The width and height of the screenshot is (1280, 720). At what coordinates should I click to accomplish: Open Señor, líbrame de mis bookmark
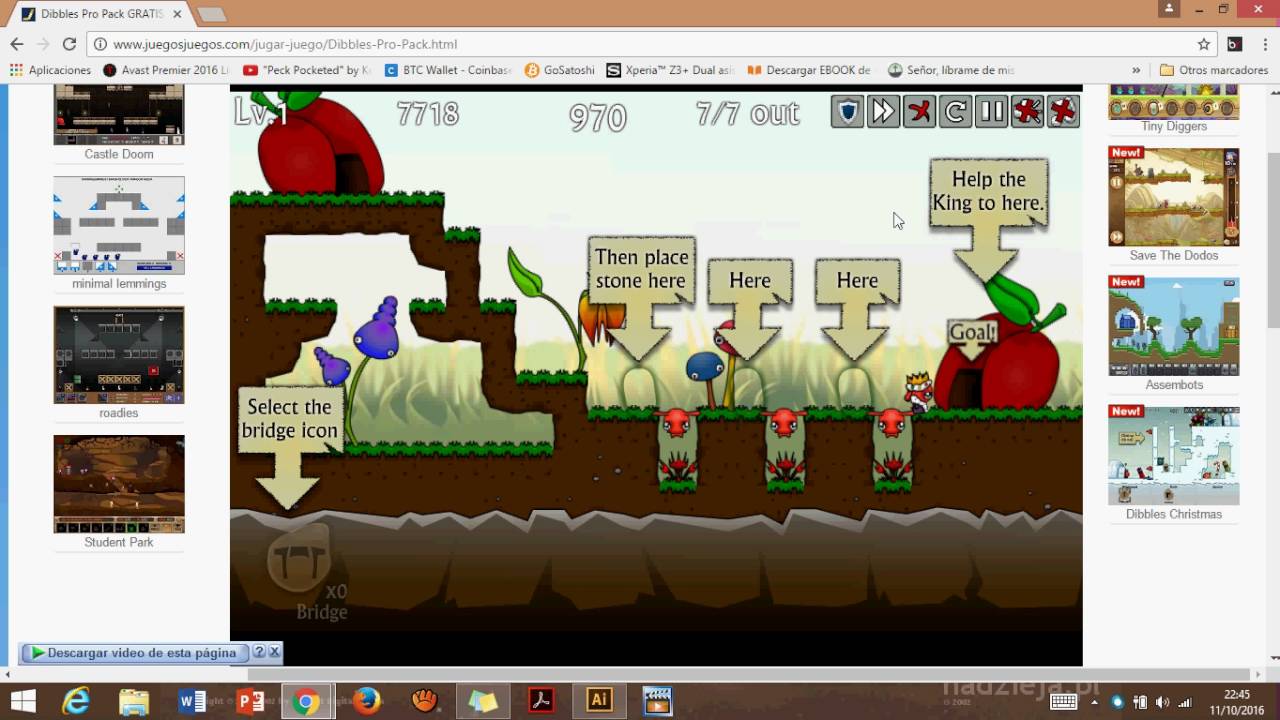951,70
